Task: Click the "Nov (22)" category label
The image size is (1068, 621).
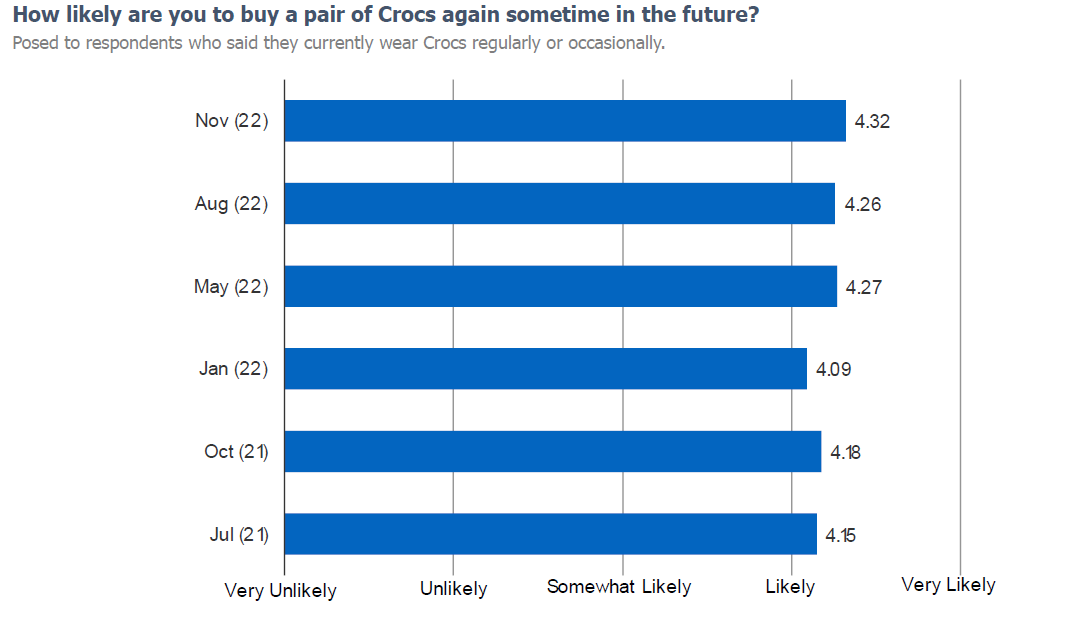Action: pos(232,121)
